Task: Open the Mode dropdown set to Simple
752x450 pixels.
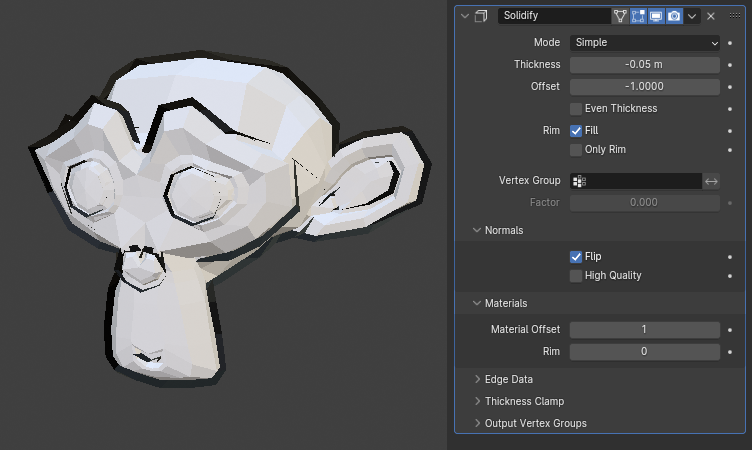Action: [x=645, y=42]
